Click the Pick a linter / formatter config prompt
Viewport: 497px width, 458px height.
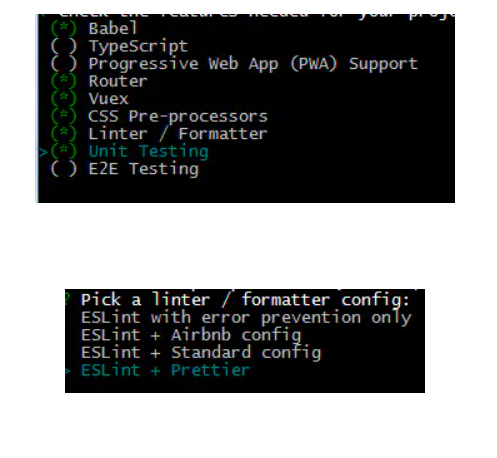[x=245, y=300]
